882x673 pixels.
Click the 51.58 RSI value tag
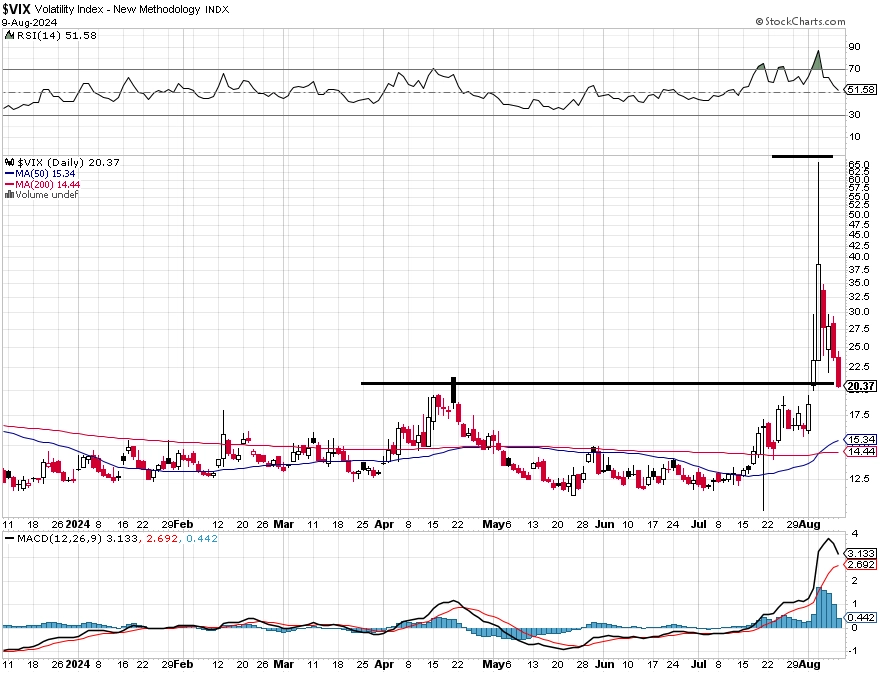(861, 89)
